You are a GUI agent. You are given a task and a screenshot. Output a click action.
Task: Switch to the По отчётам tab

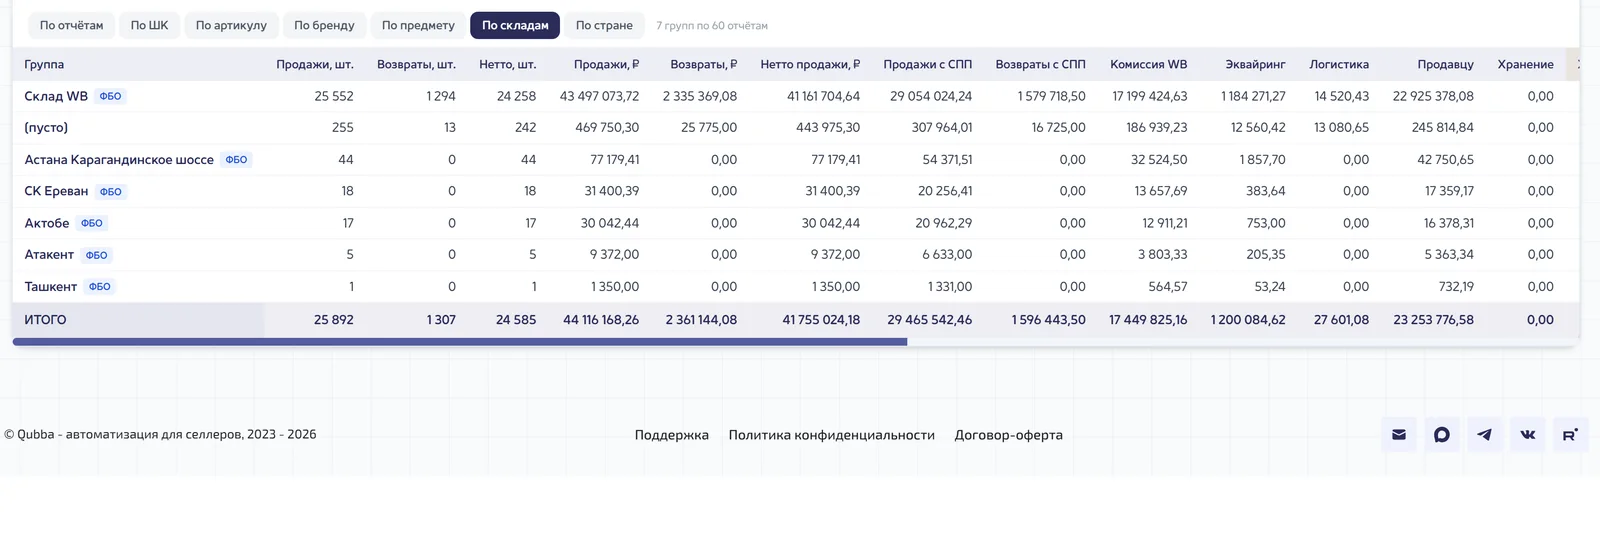coord(71,25)
